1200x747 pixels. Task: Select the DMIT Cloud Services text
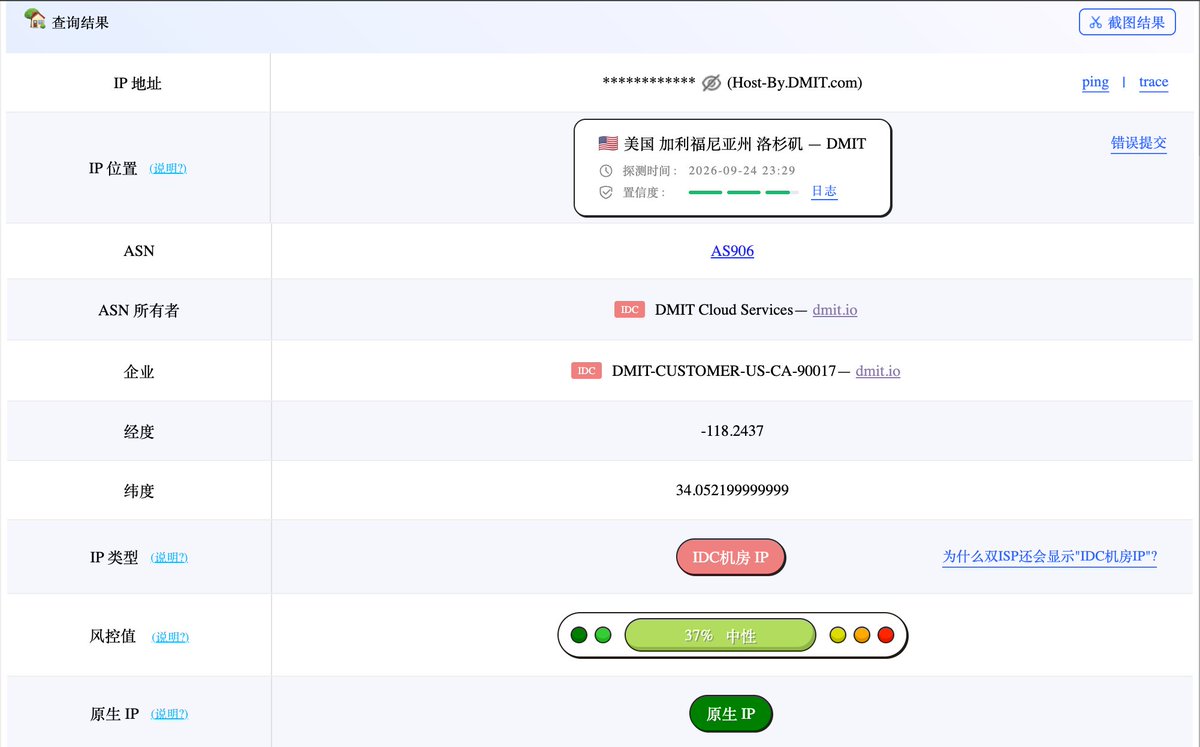[724, 310]
